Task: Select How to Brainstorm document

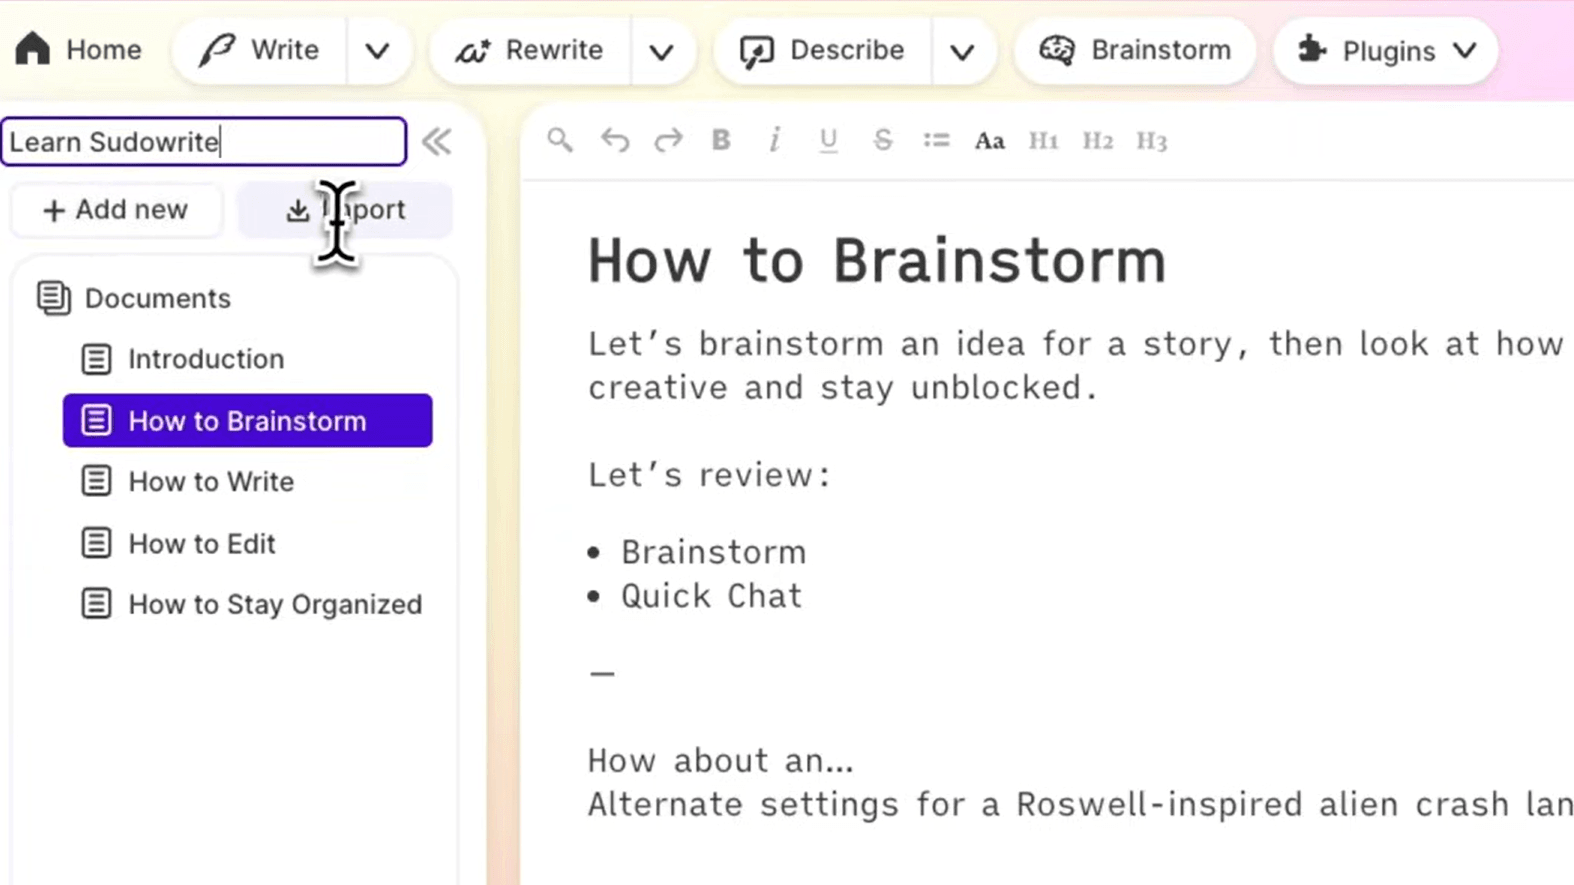Action: (x=248, y=421)
